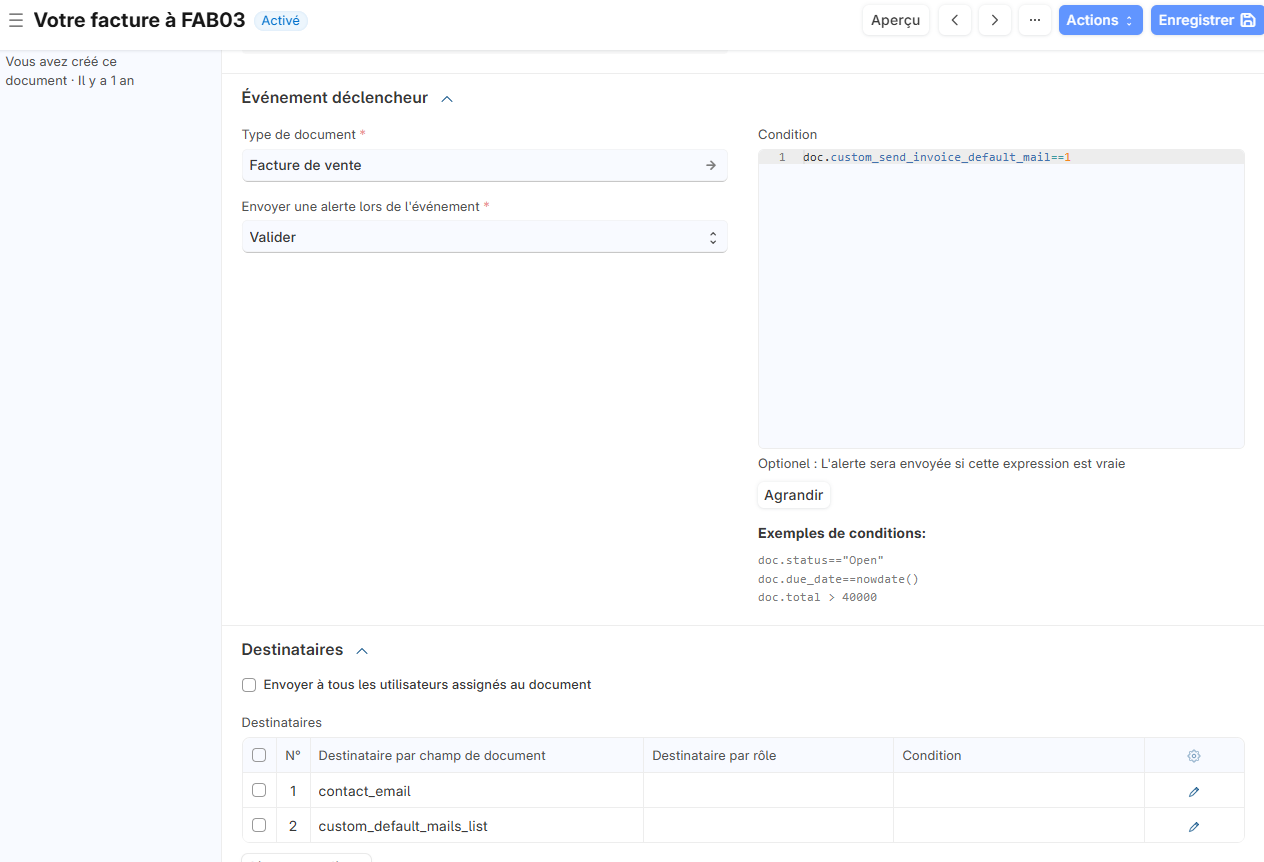Screen dimensions: 1264x862
Task: Open the Actions menu
Action: pyautogui.click(x=1100, y=20)
